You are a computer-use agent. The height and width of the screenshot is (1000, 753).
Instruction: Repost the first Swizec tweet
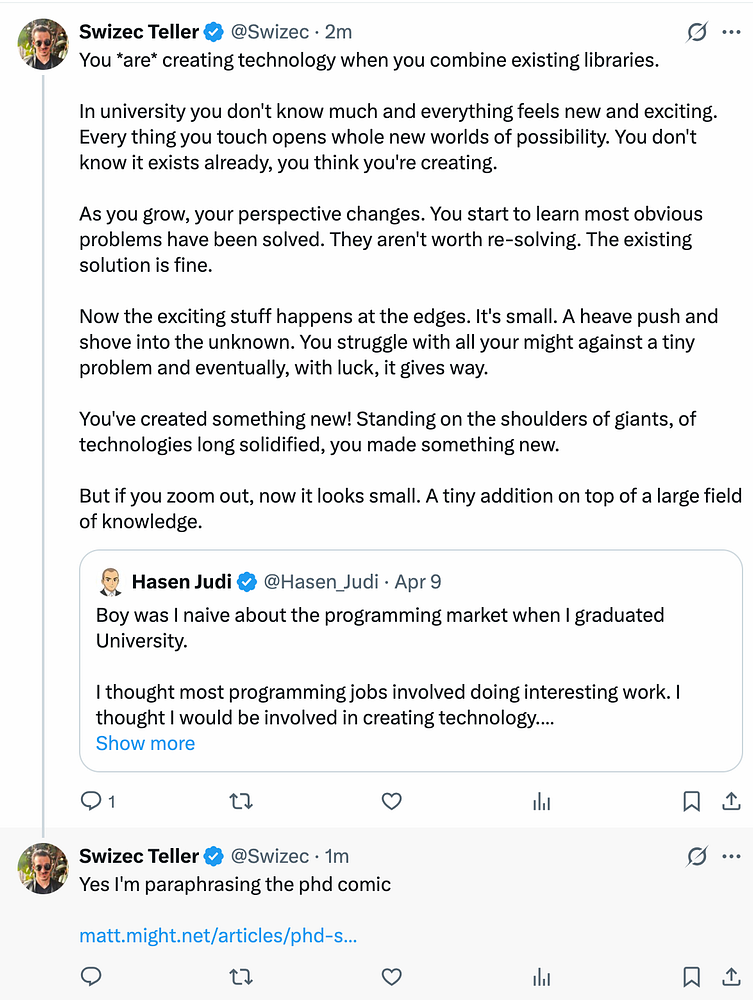click(x=241, y=801)
